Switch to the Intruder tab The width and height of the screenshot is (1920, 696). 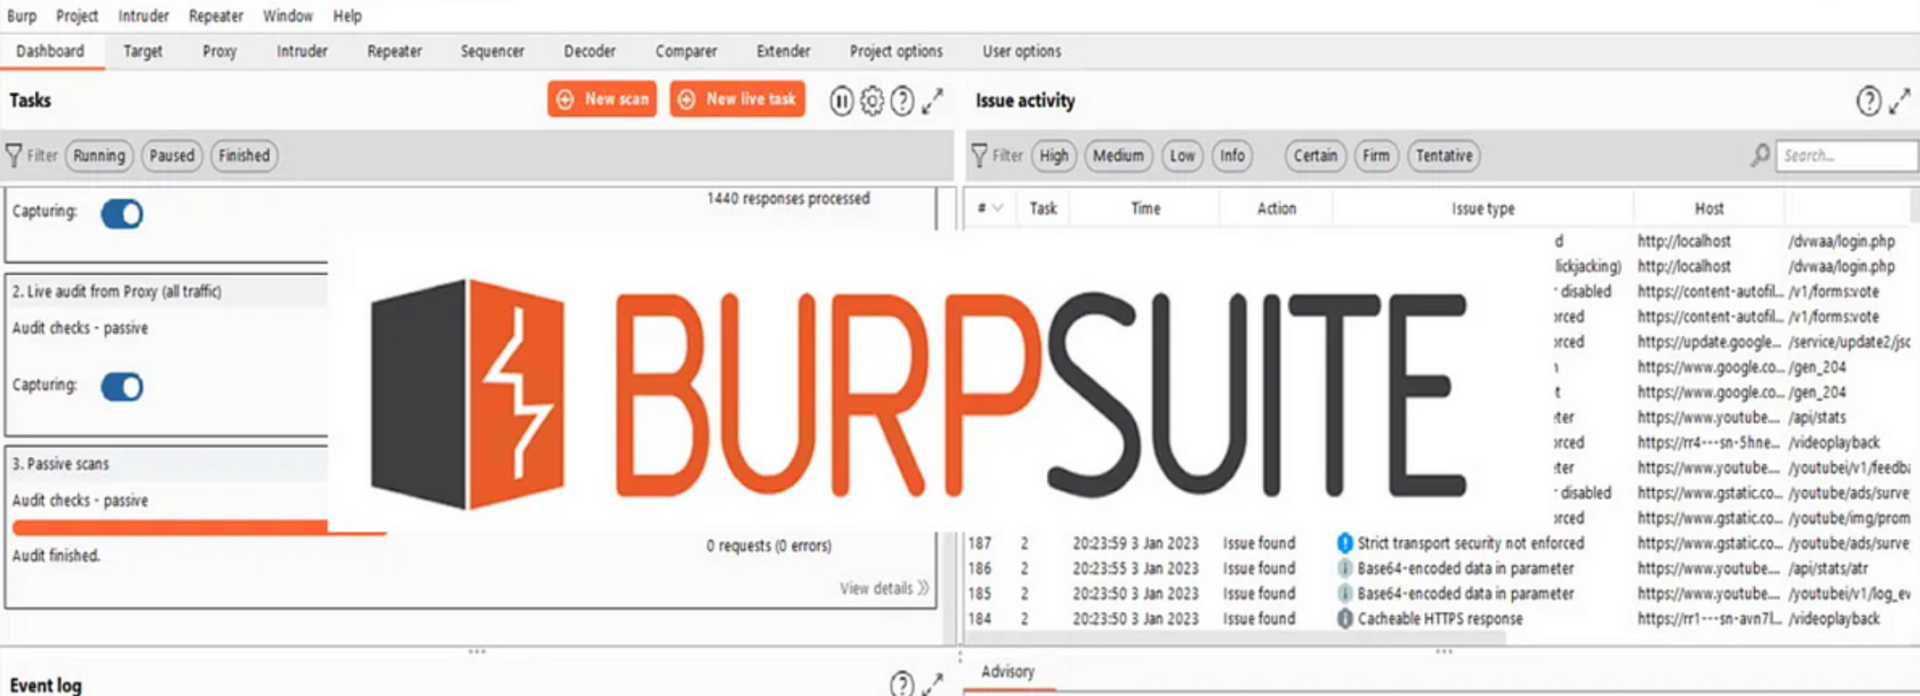pyautogui.click(x=302, y=51)
